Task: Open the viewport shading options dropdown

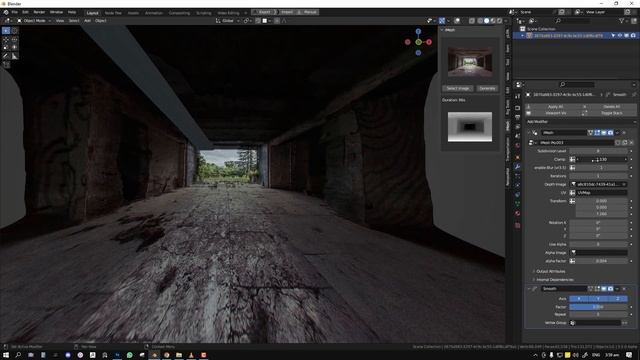Action: click(x=506, y=20)
